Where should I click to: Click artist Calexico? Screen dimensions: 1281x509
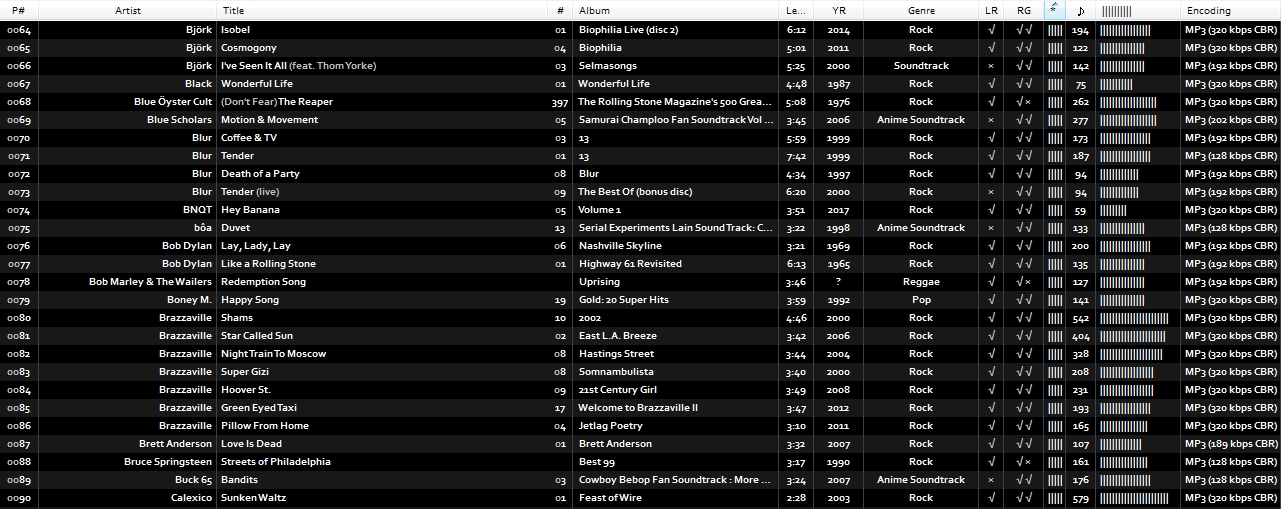pos(191,498)
